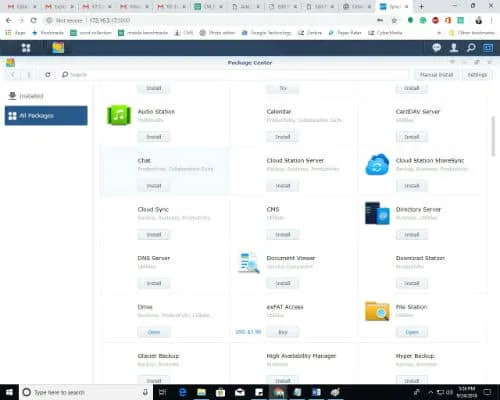Viewport: 500px width, 400px height.
Task: Install the Cloud Sync package
Action: point(154,235)
